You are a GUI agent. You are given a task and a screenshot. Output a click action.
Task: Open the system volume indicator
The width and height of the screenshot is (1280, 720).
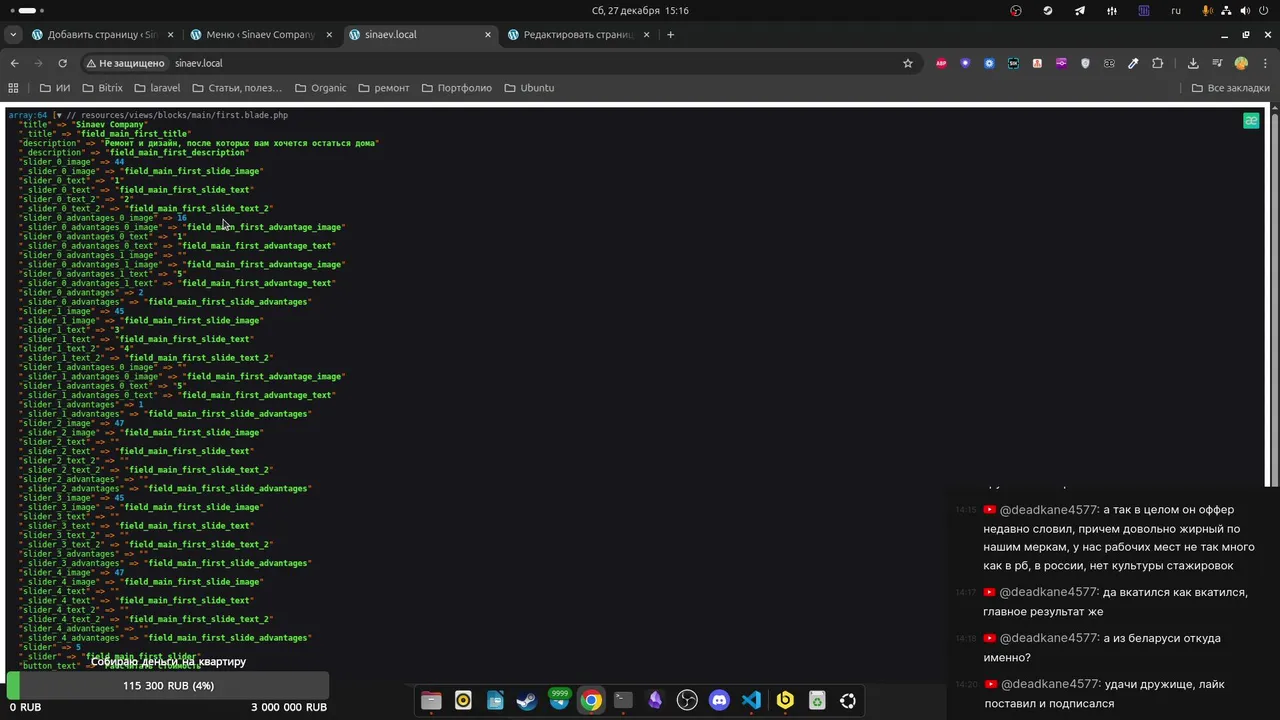[1245, 10]
